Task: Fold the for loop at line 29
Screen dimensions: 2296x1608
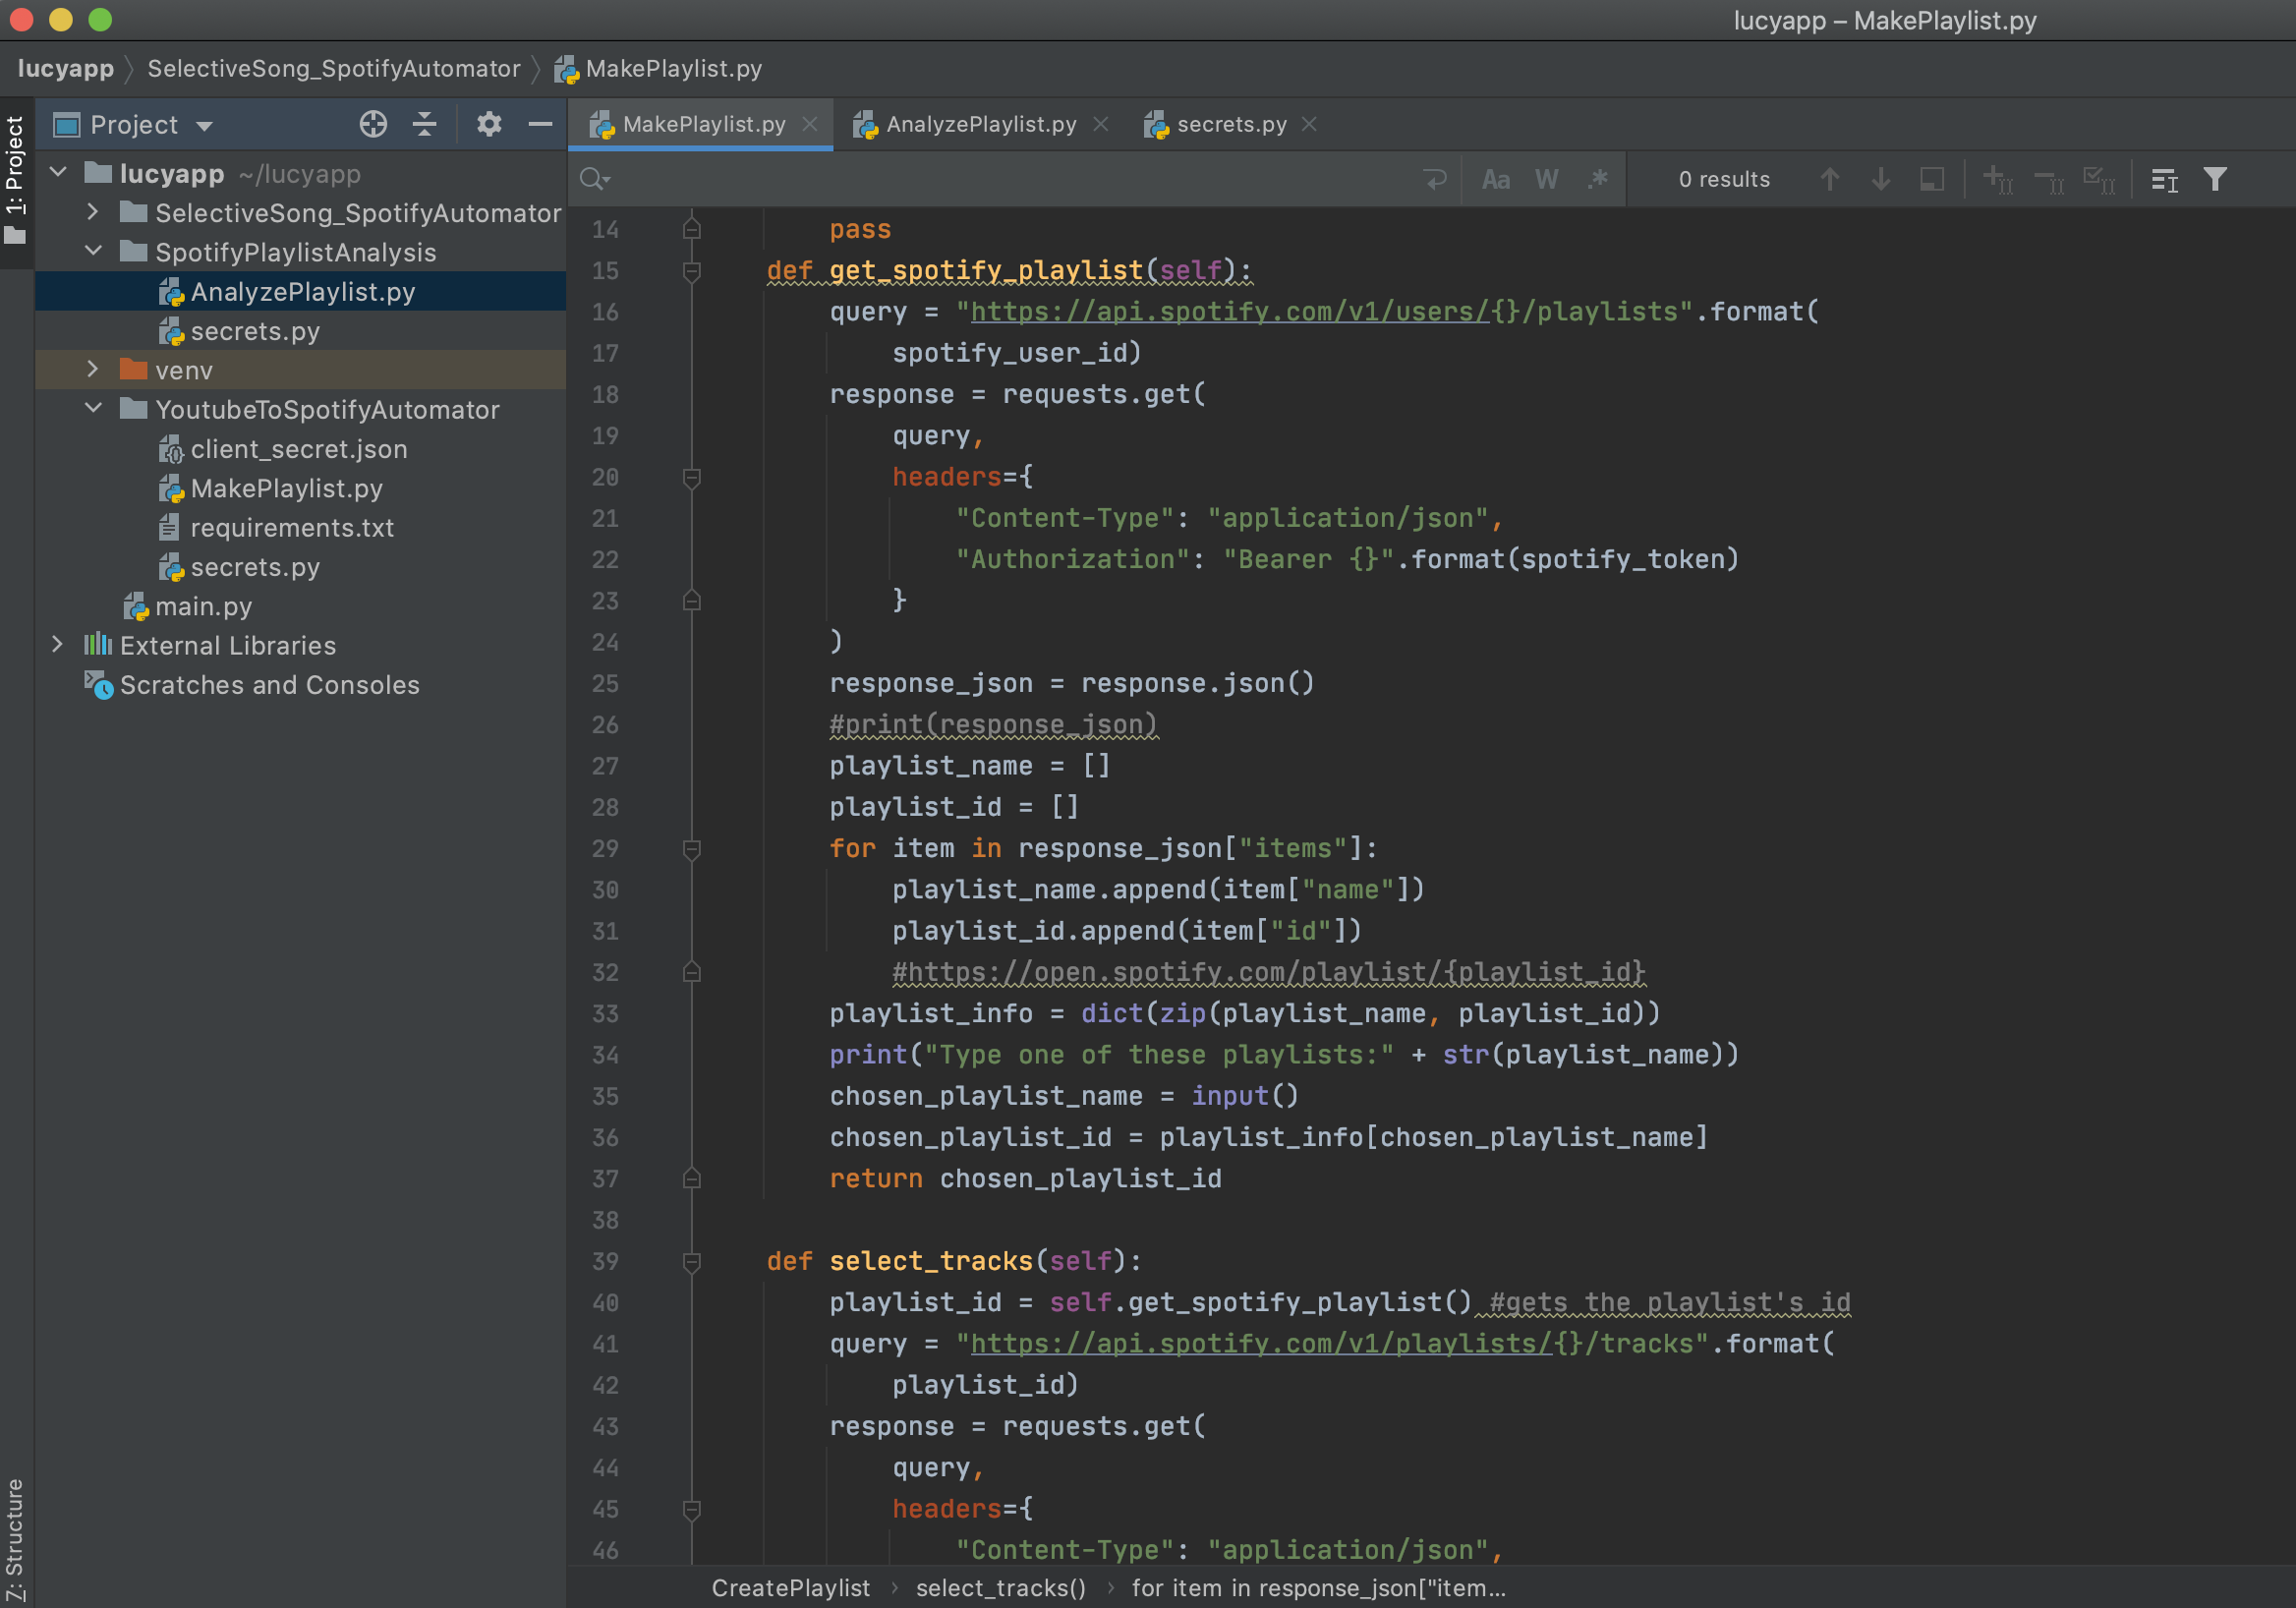Action: (691, 849)
